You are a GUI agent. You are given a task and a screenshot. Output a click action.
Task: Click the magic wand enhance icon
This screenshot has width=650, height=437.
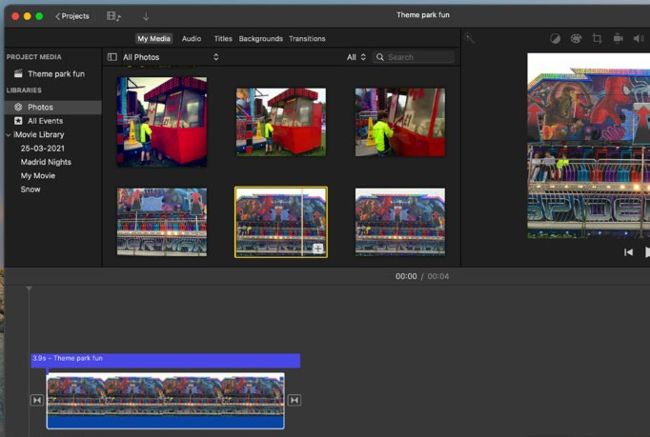(470, 38)
